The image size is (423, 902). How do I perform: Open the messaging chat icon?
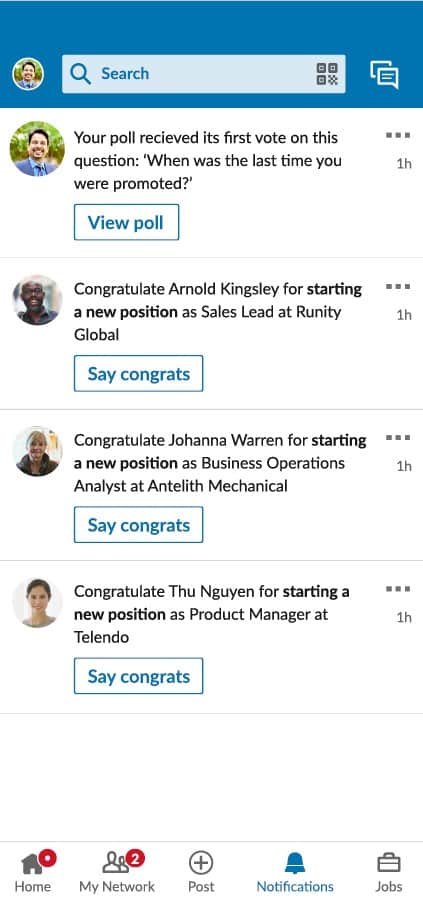point(384,74)
